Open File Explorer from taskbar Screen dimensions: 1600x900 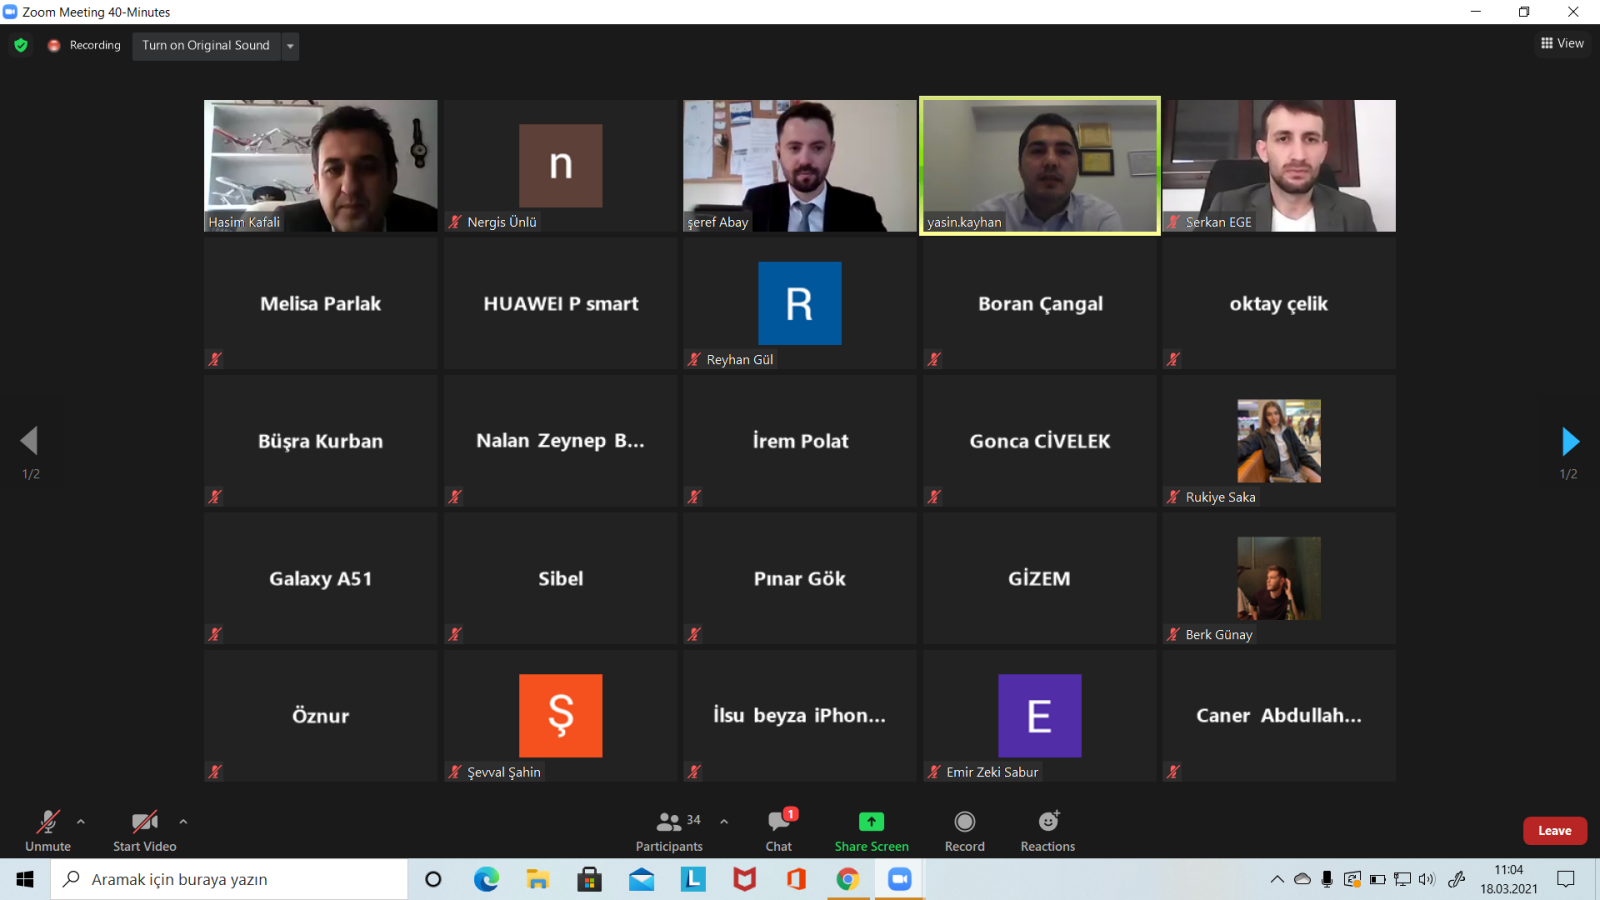tap(538, 879)
